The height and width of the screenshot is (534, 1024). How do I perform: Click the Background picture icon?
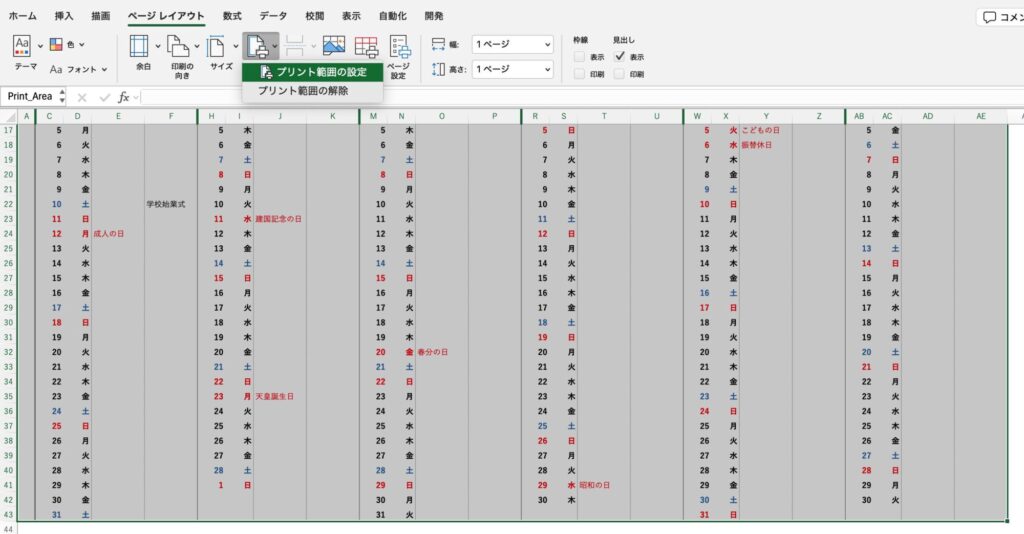[x=333, y=46]
